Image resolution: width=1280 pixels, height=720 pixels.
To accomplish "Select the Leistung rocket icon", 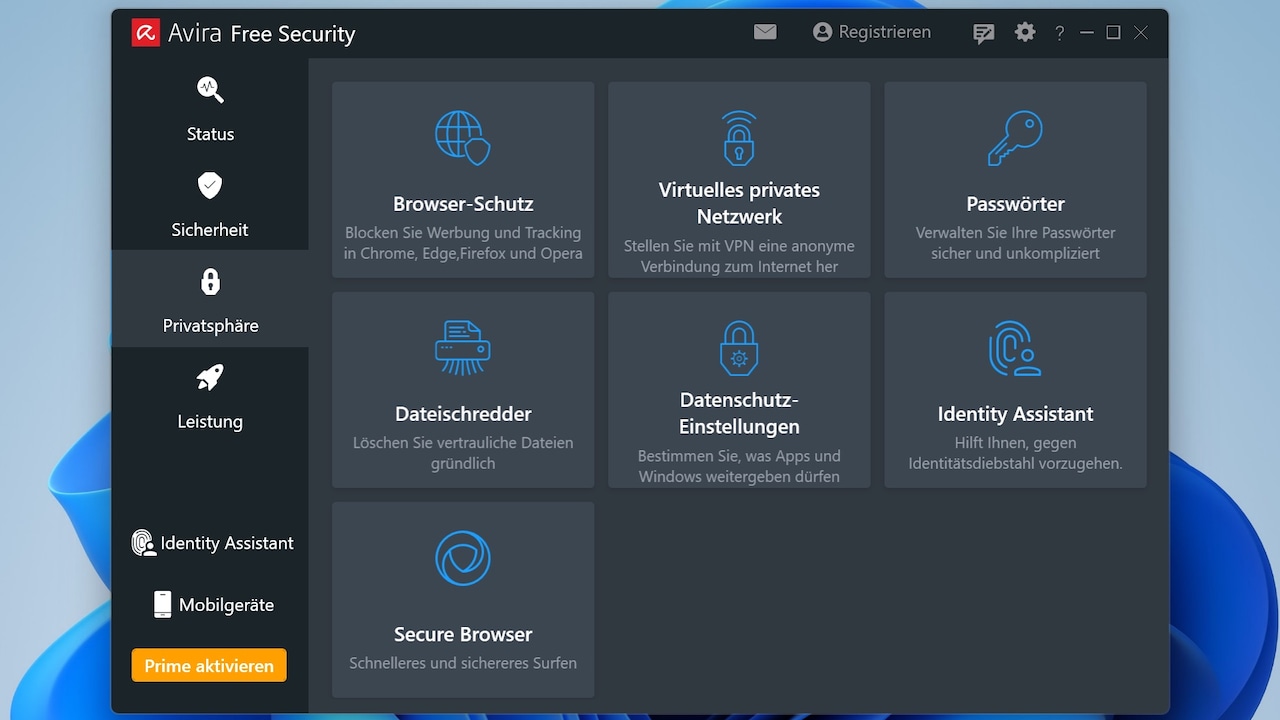I will pyautogui.click(x=210, y=377).
